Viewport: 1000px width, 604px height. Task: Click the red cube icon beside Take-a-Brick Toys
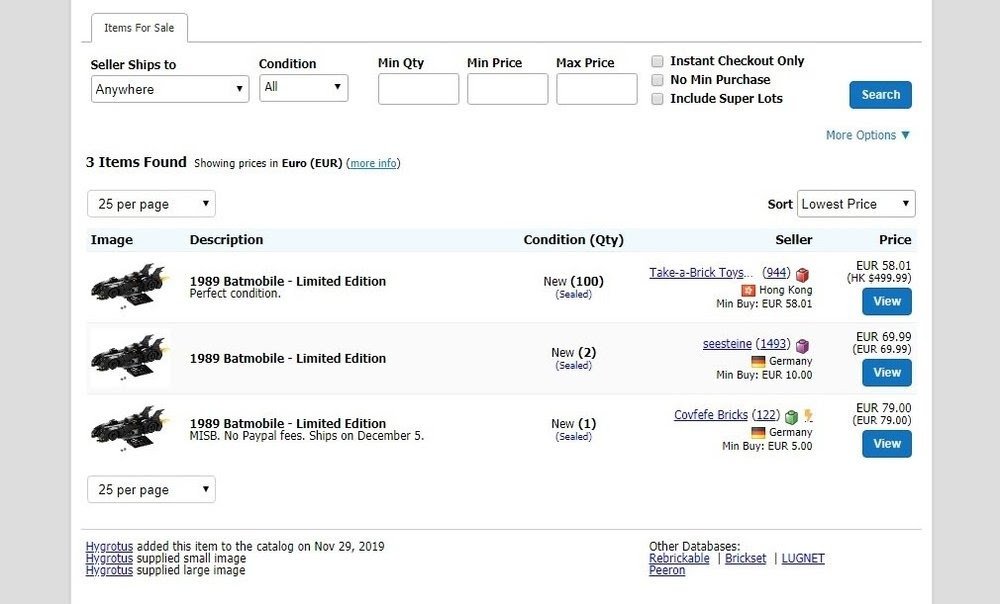[802, 275]
